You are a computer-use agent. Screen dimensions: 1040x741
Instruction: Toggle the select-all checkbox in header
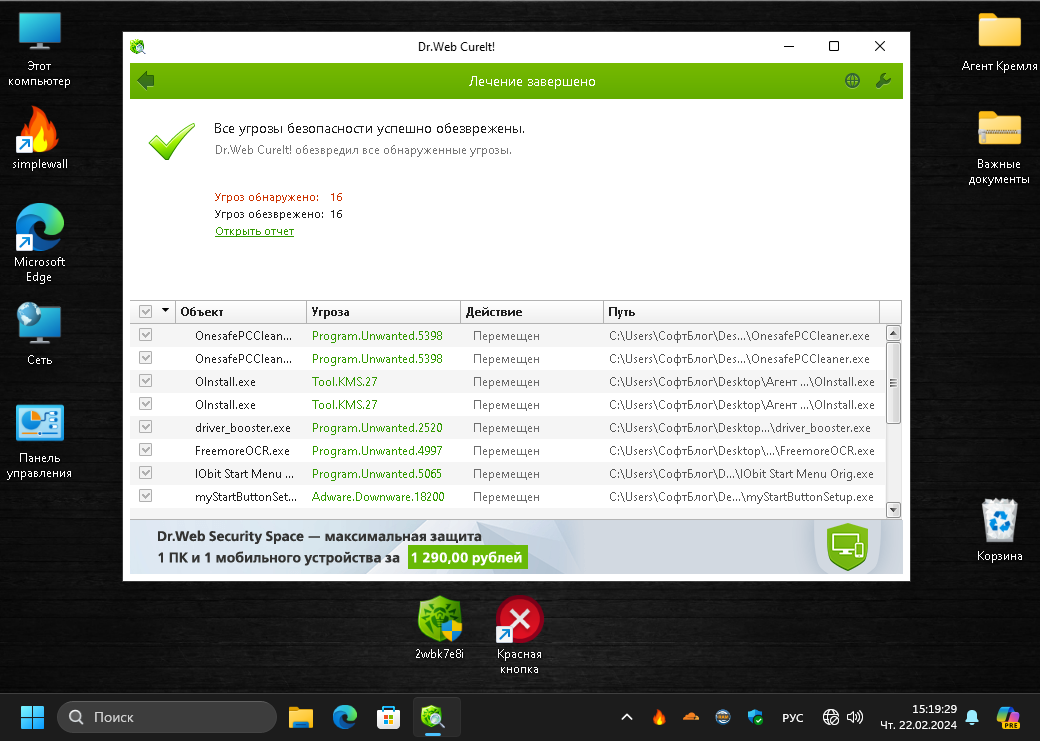coord(145,311)
